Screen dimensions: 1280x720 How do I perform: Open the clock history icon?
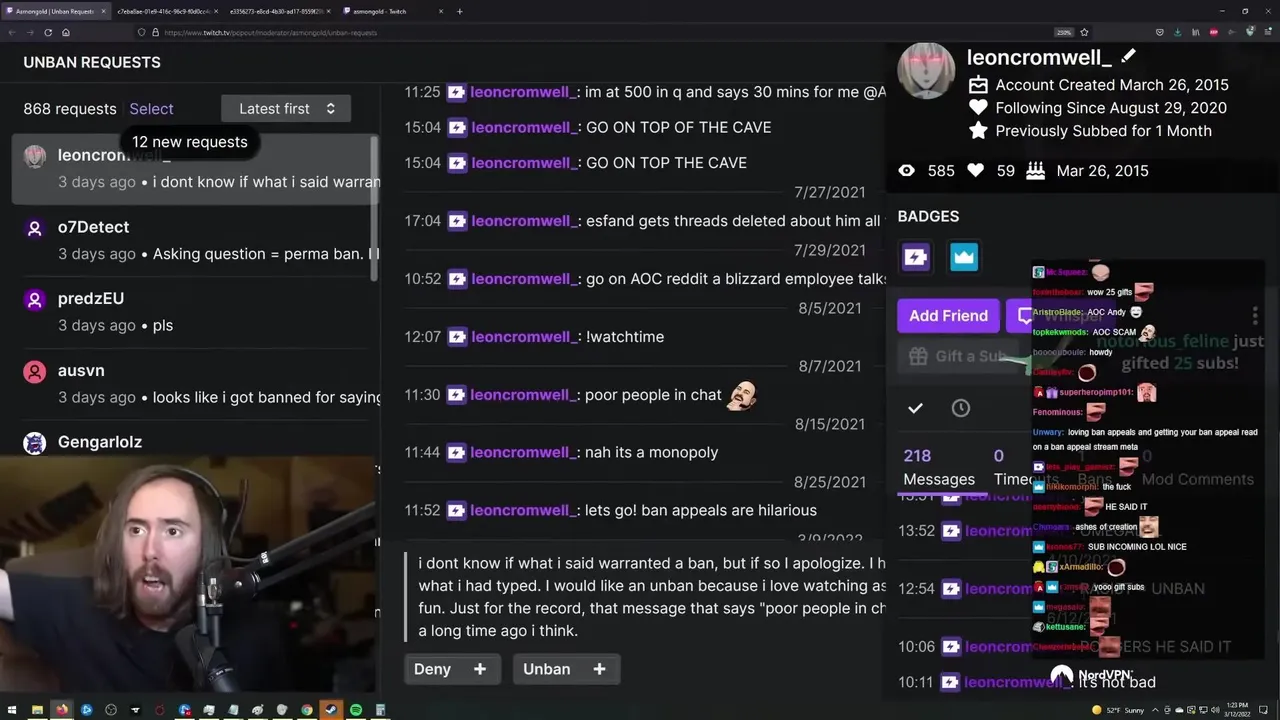961,408
